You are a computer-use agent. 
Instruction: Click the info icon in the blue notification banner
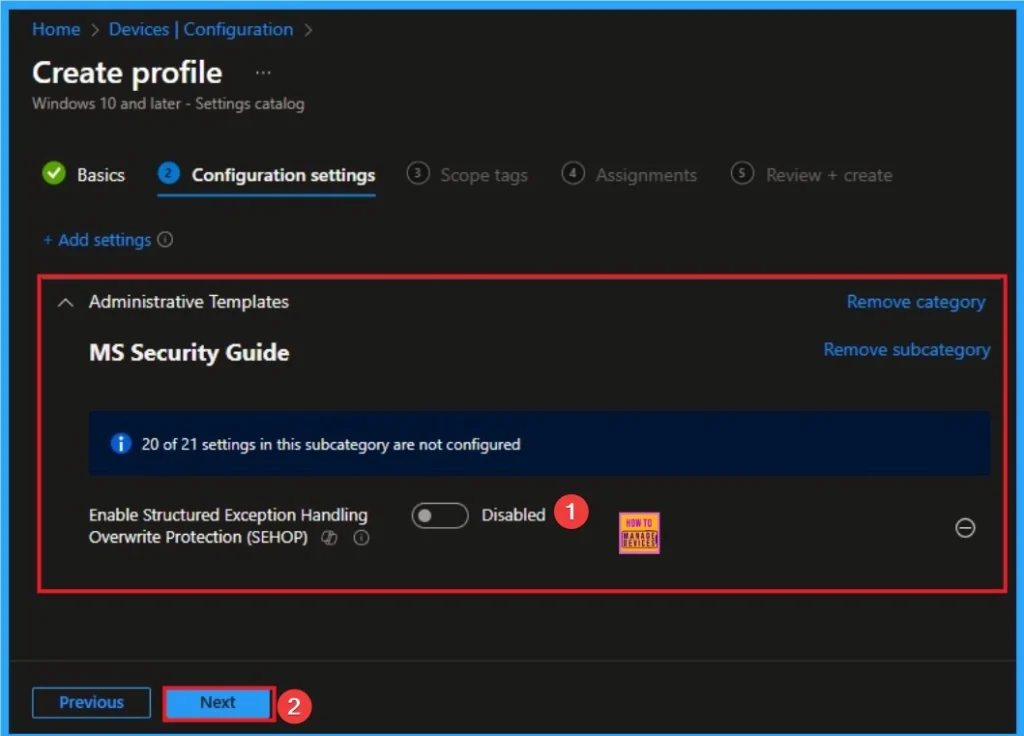[x=120, y=443]
